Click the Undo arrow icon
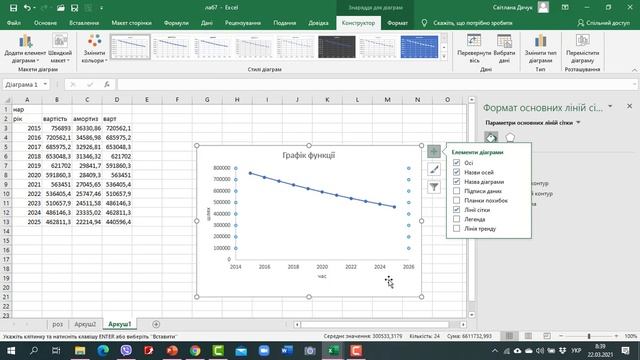Screen dimensions: 640x360 pyautogui.click(x=27, y=8)
